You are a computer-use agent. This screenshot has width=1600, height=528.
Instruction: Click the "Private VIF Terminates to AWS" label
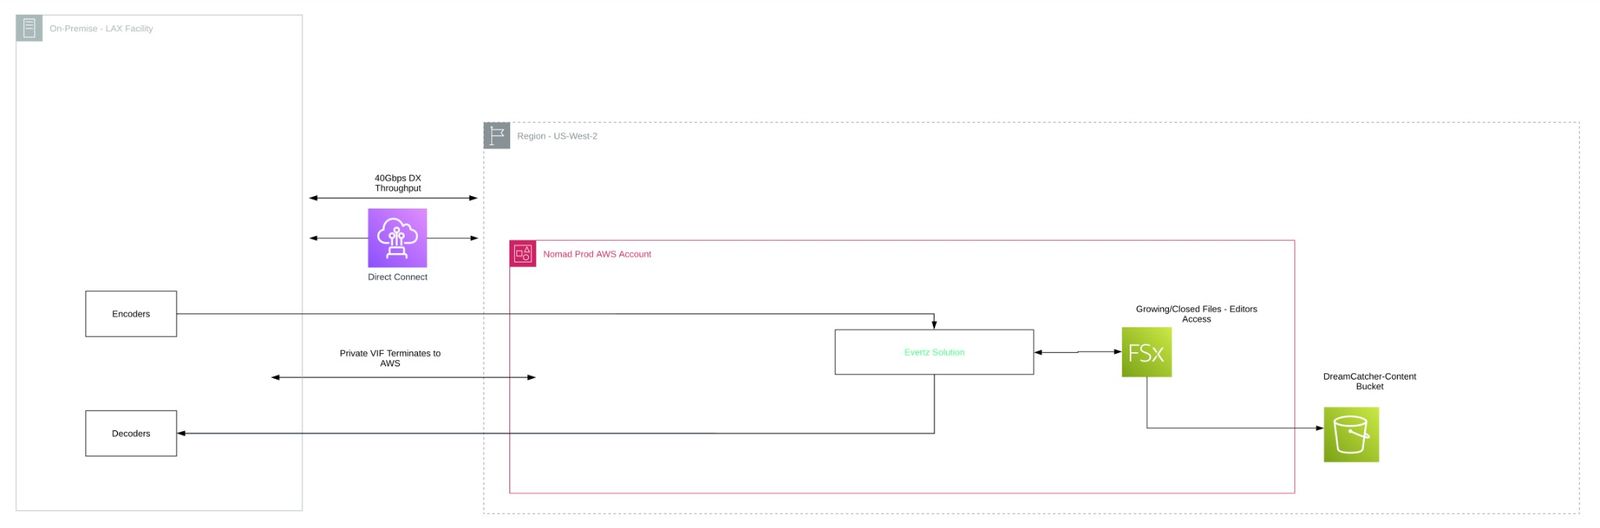[x=390, y=358]
